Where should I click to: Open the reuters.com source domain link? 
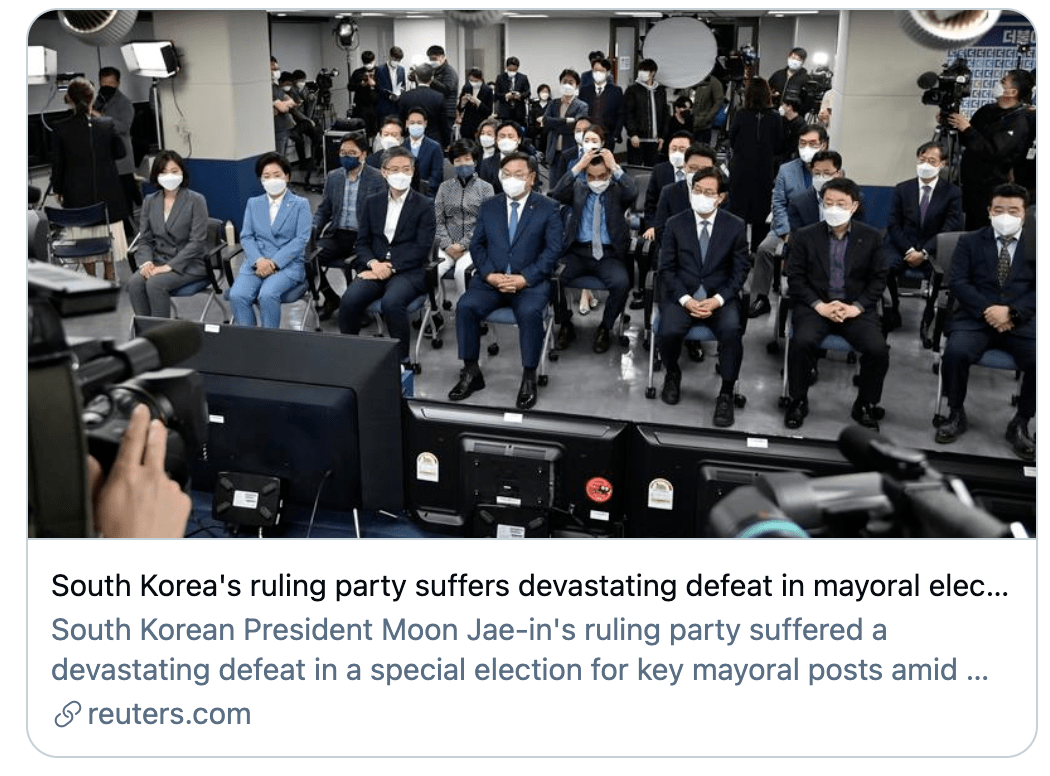point(169,714)
